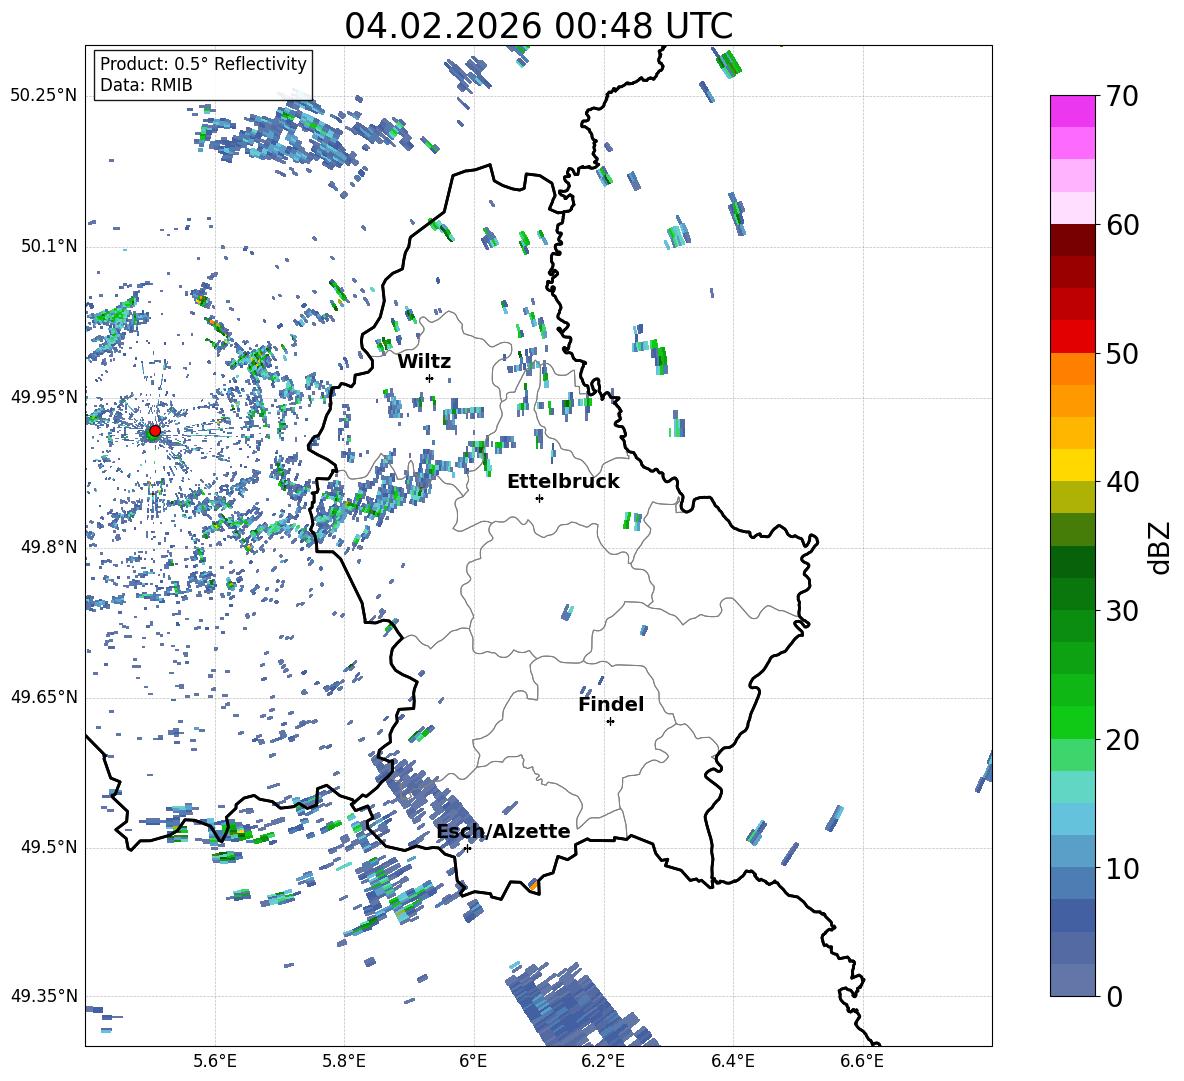This screenshot has height=1081, width=1184.
Task: Click the 5.8°E longitude label
Action: [344, 1061]
